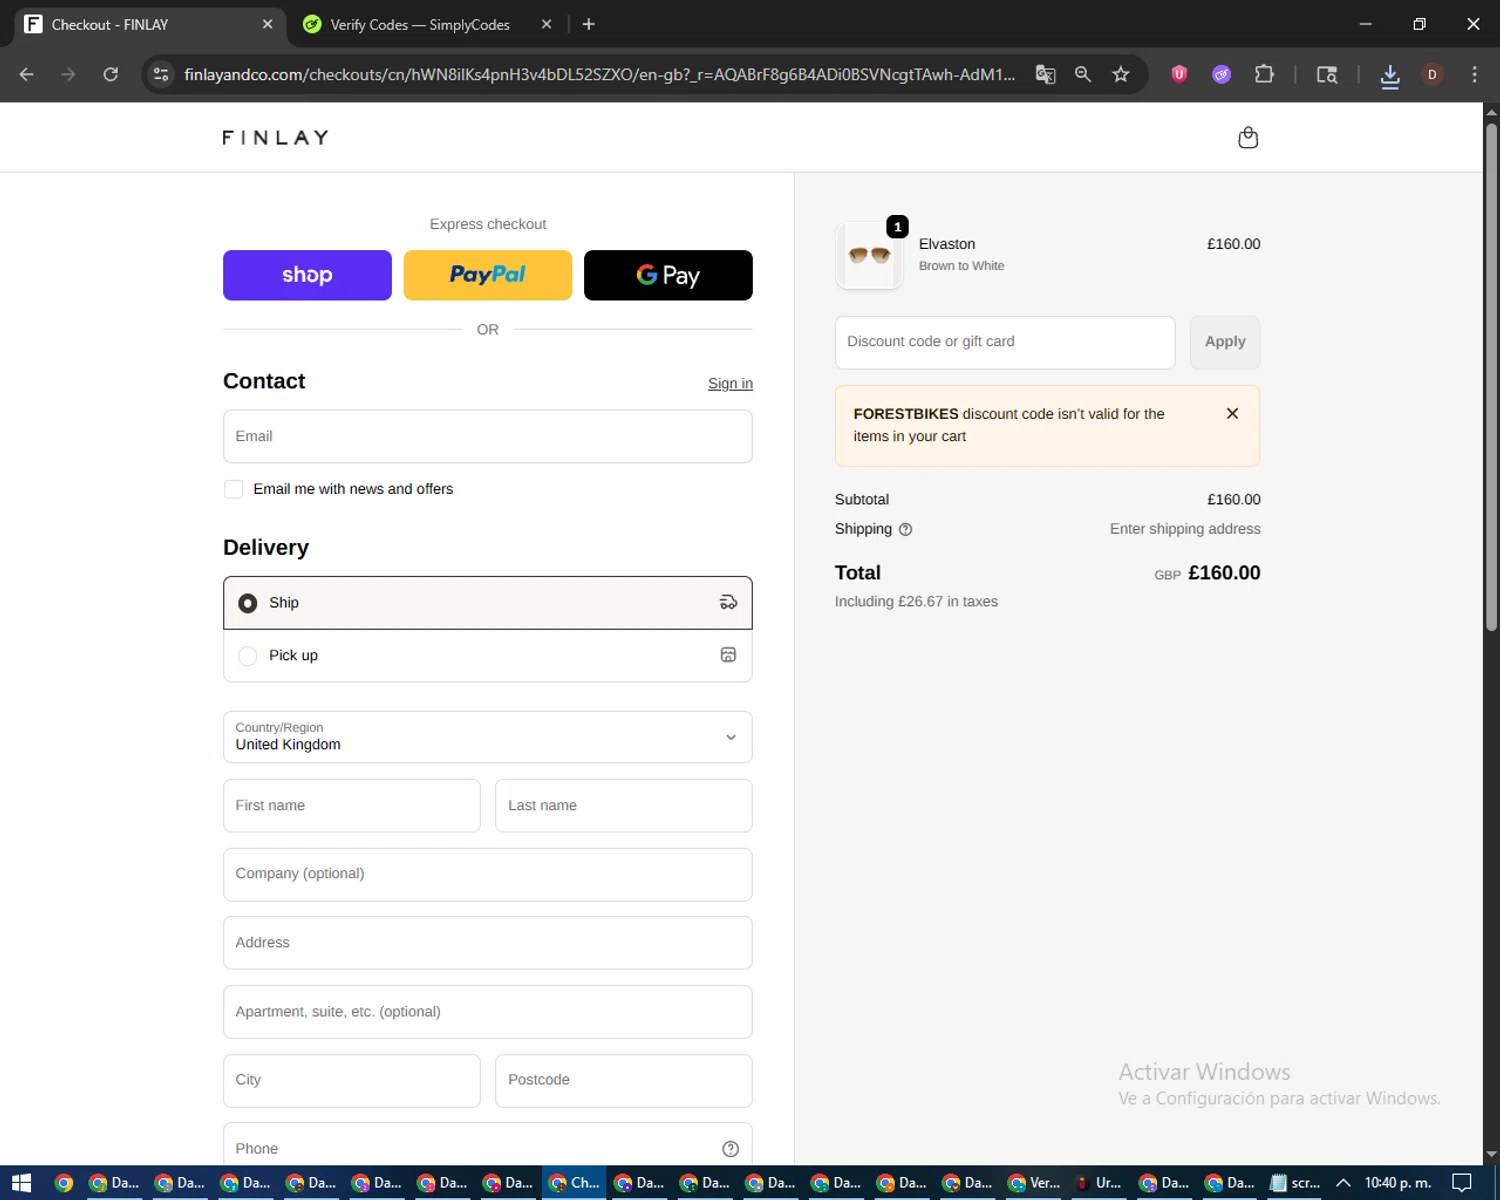
Task: Focus the City field
Action: coord(352,1081)
